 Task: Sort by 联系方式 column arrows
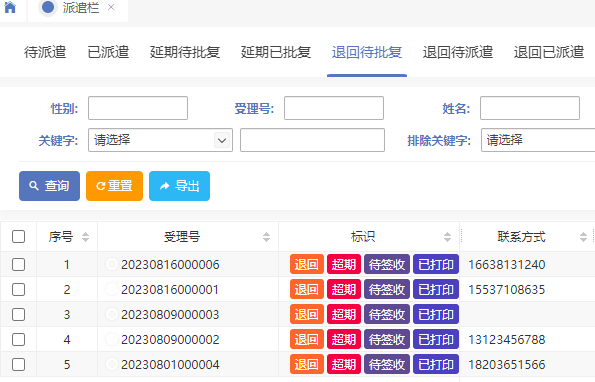(583, 237)
